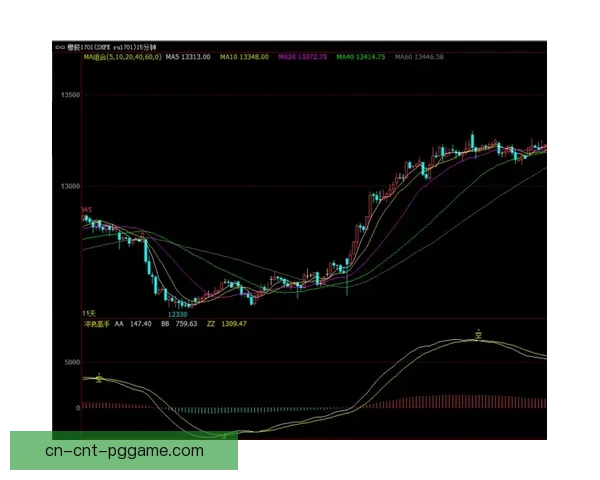
Task: Select the magenta MA20 legend value
Action: (x=303, y=57)
